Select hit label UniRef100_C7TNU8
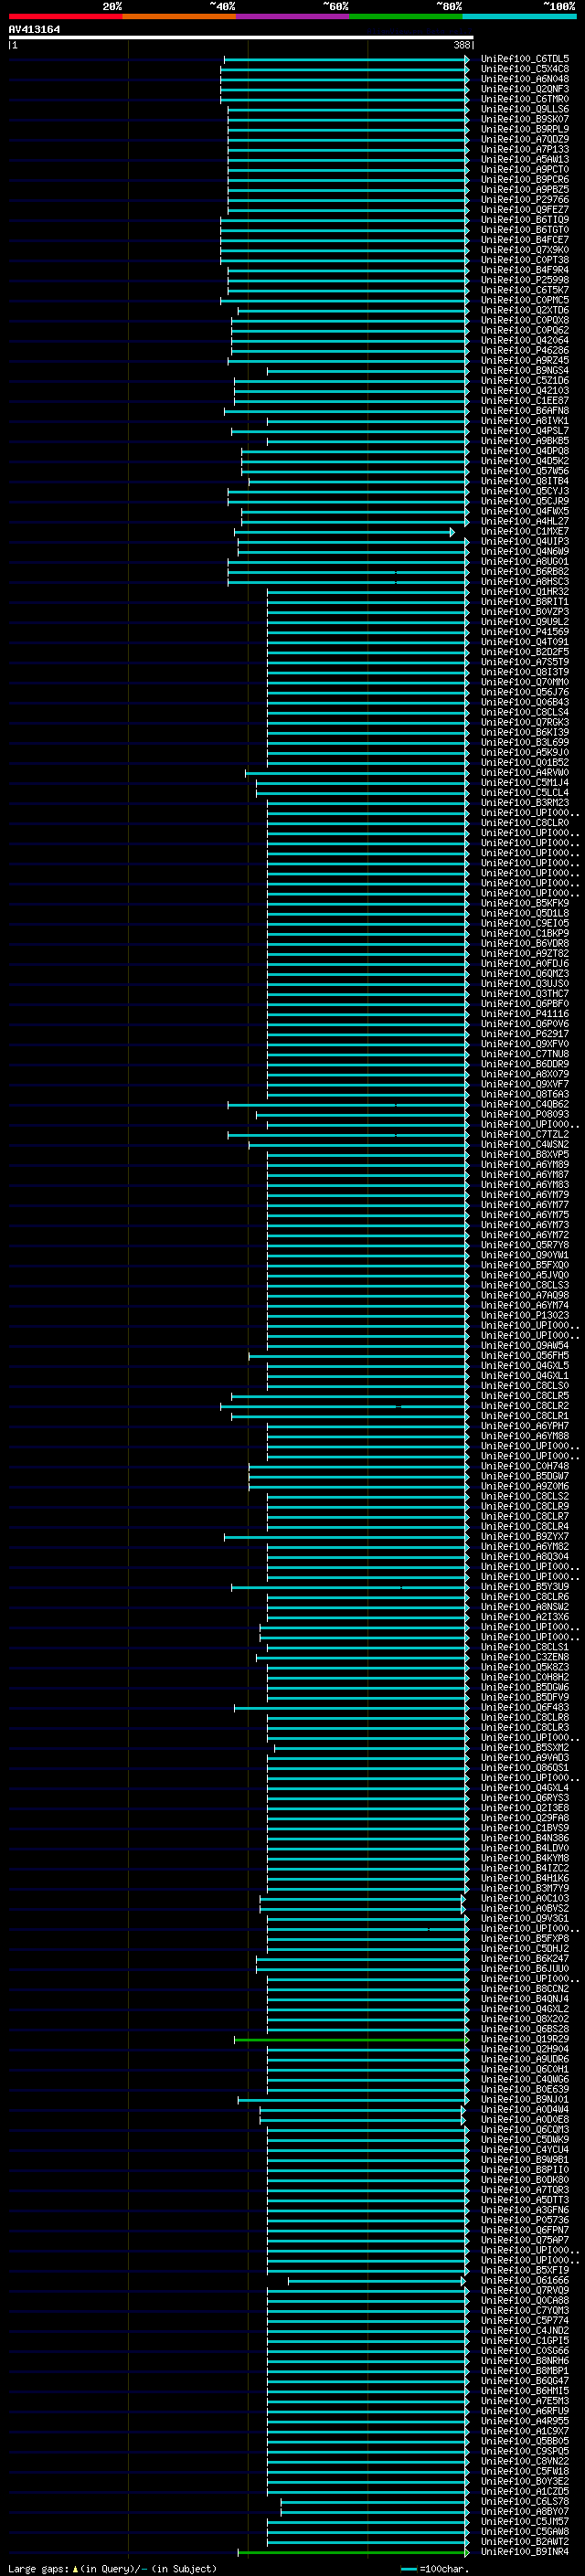 pos(524,1054)
